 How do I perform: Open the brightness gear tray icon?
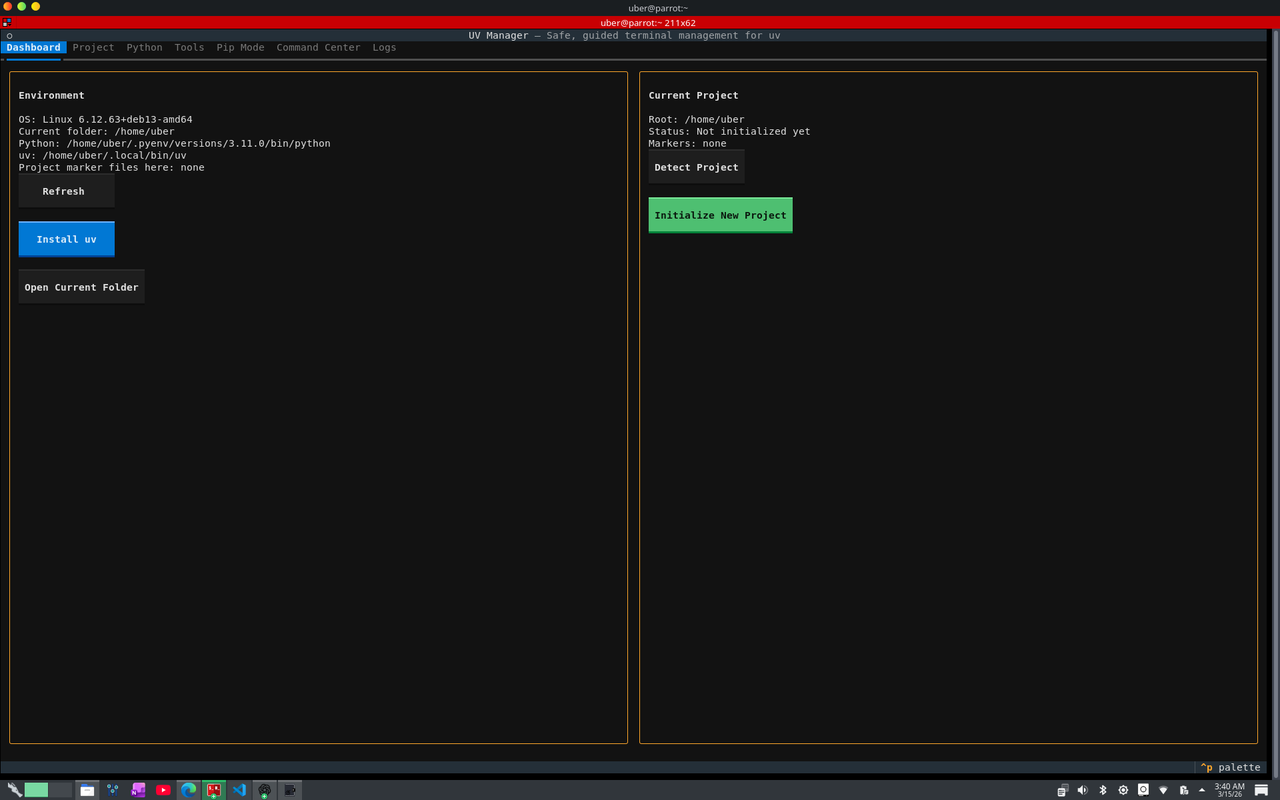click(x=1123, y=790)
